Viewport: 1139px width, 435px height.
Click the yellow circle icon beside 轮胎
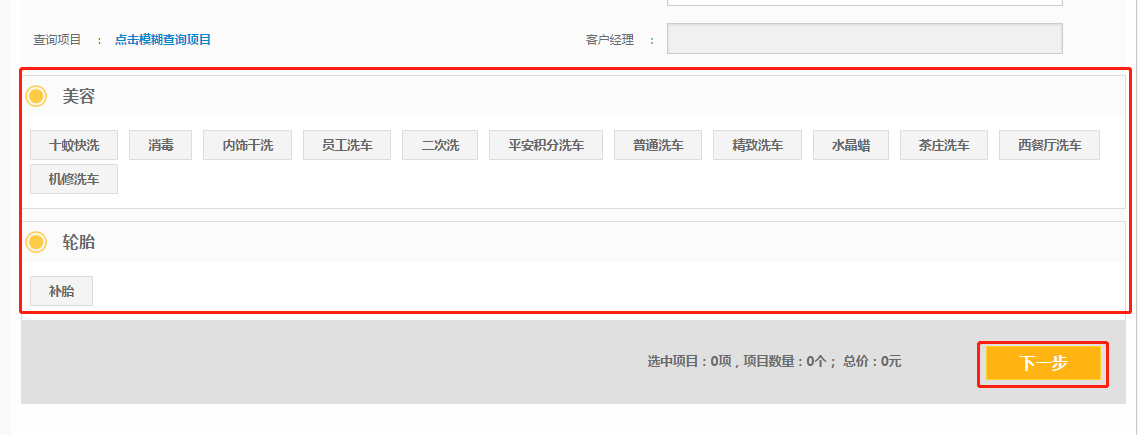(x=36, y=242)
